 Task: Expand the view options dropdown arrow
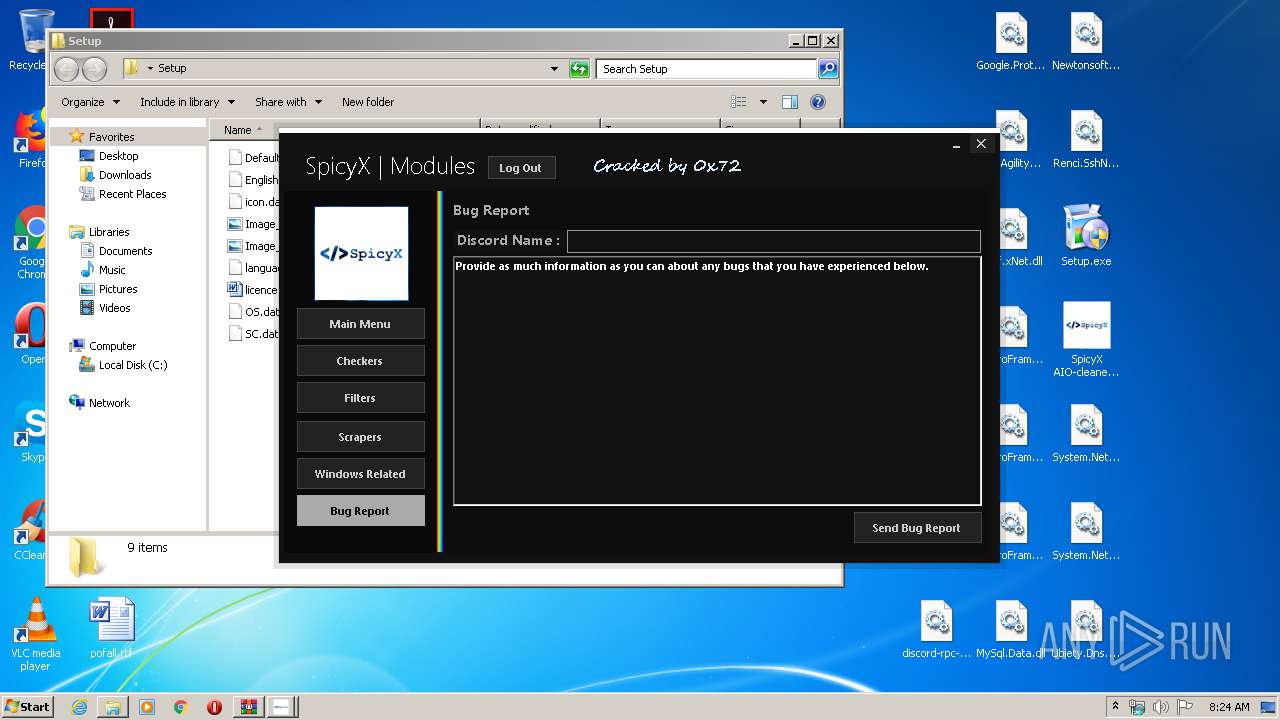tap(763, 102)
